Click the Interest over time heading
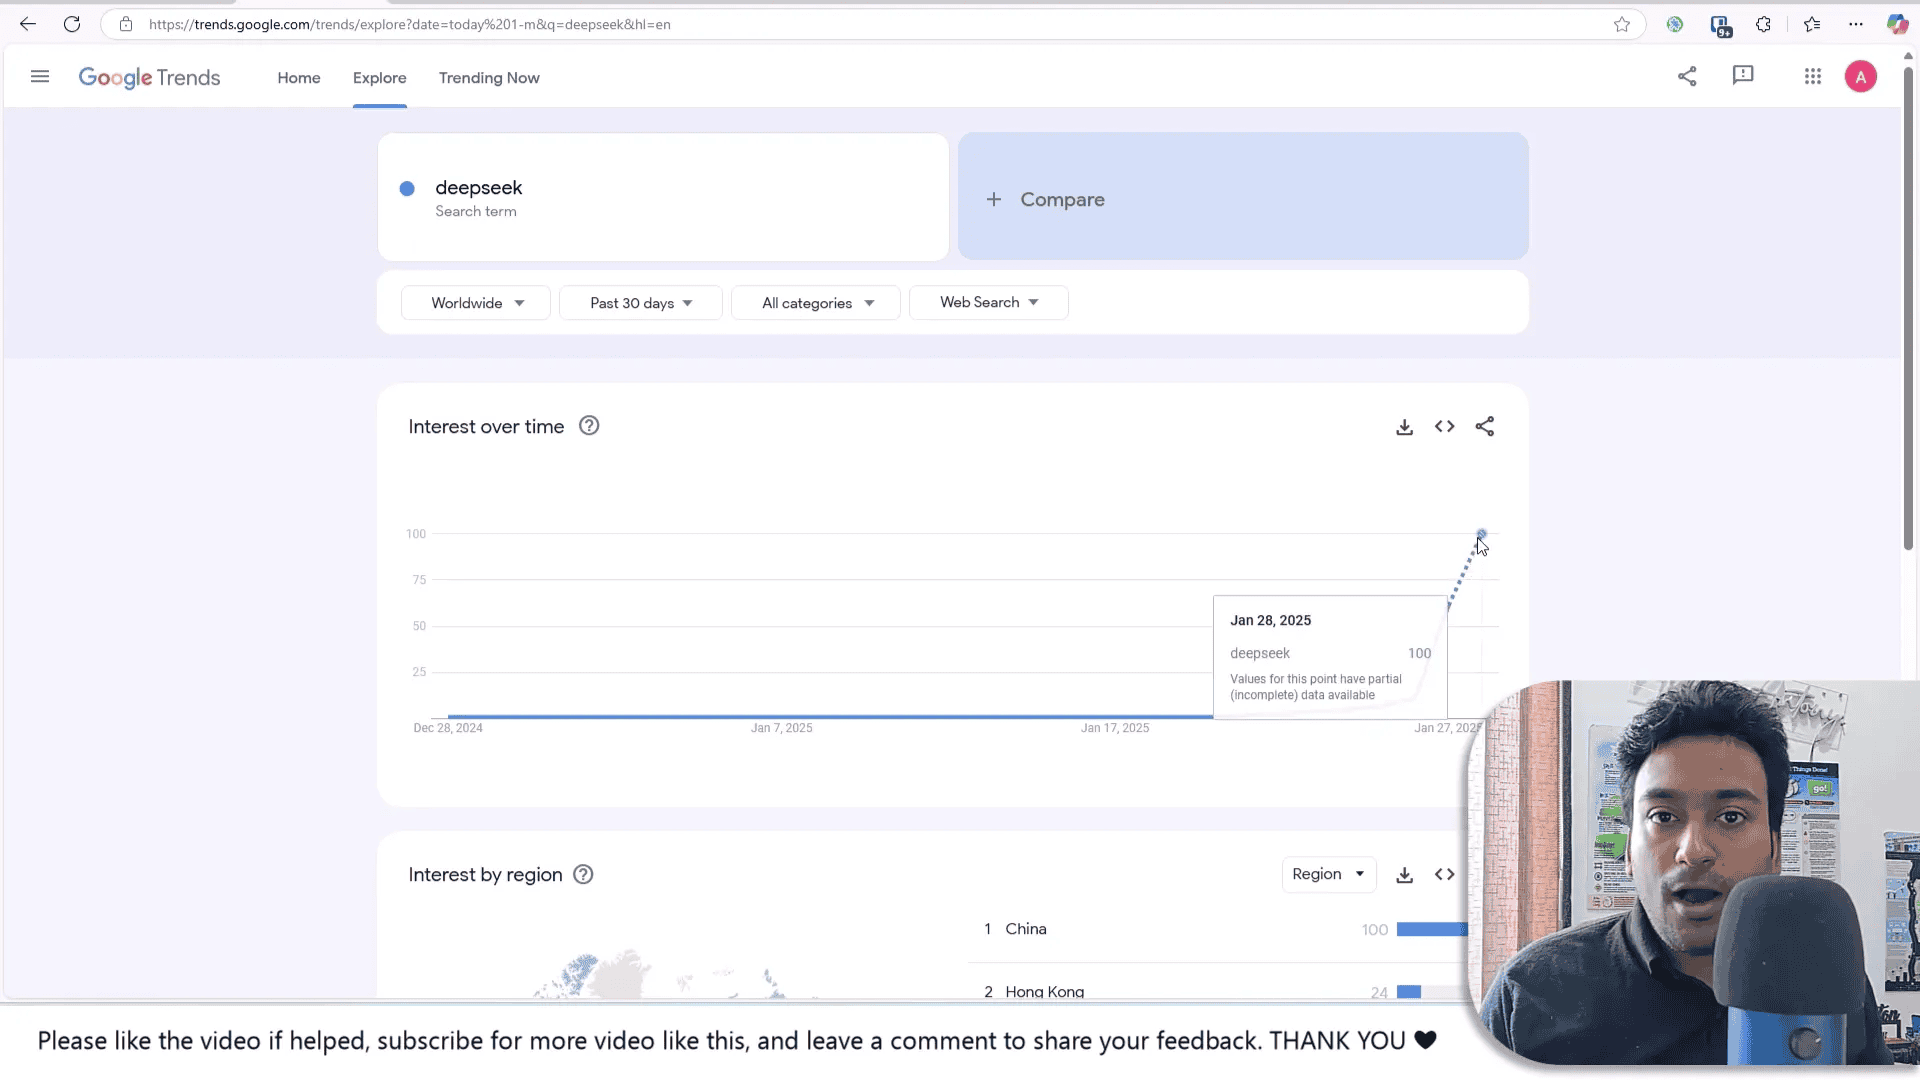This screenshot has width=1920, height=1080. point(486,427)
